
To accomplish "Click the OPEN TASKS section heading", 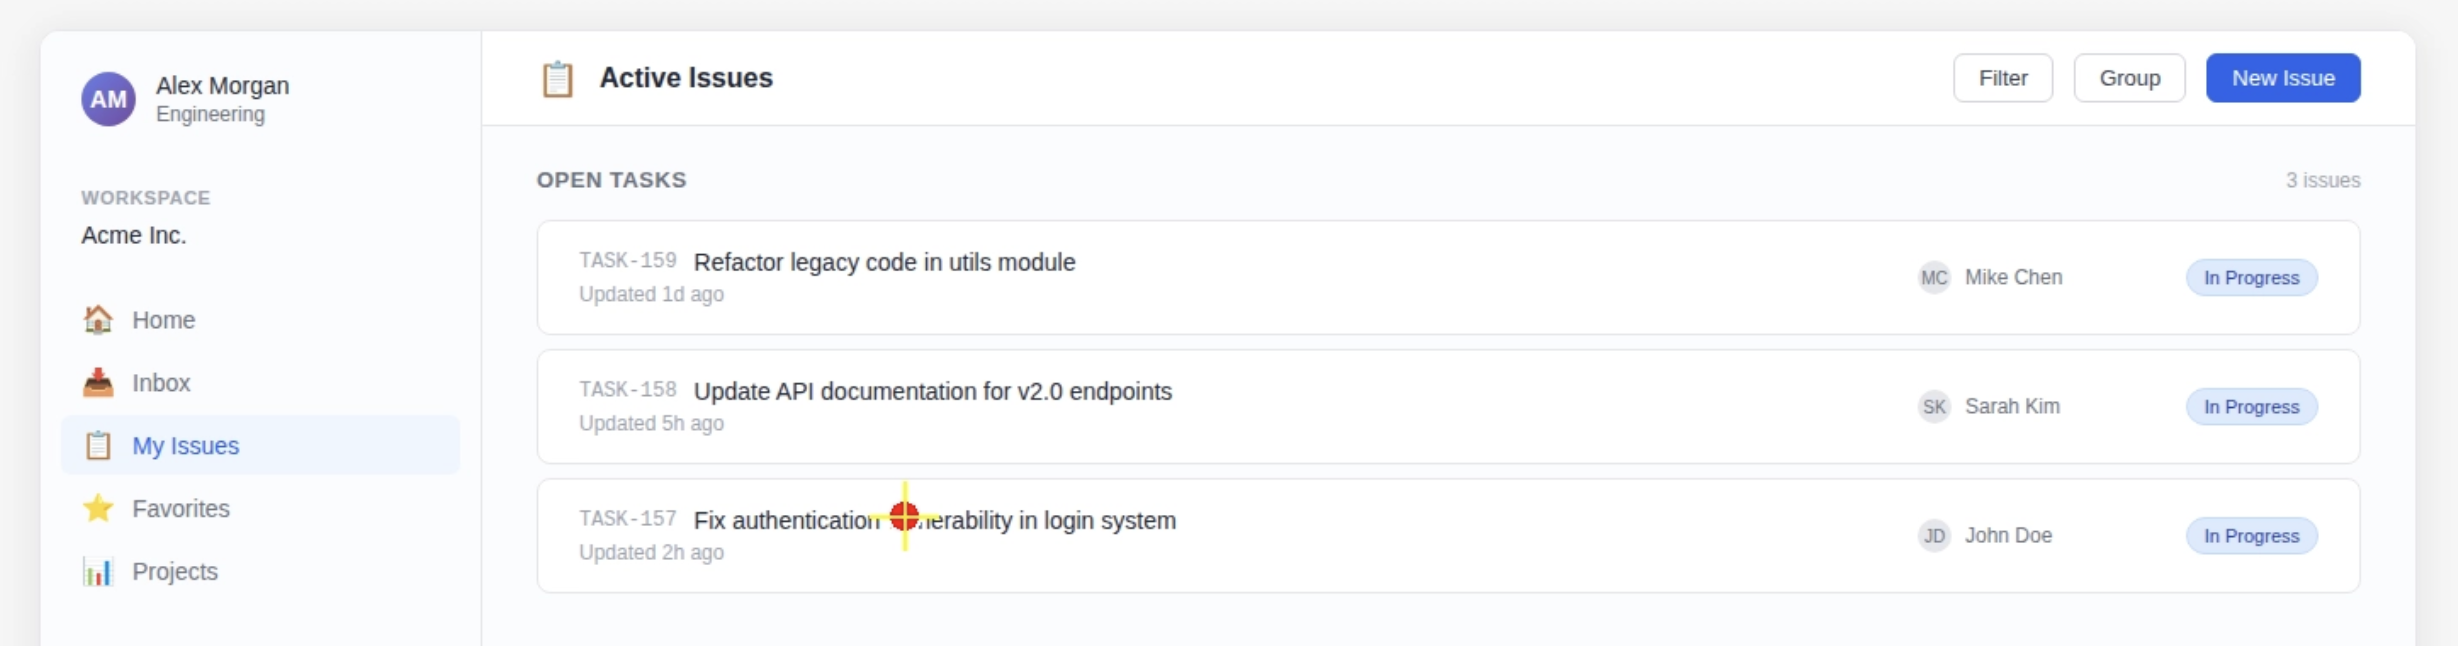I will [x=611, y=181].
